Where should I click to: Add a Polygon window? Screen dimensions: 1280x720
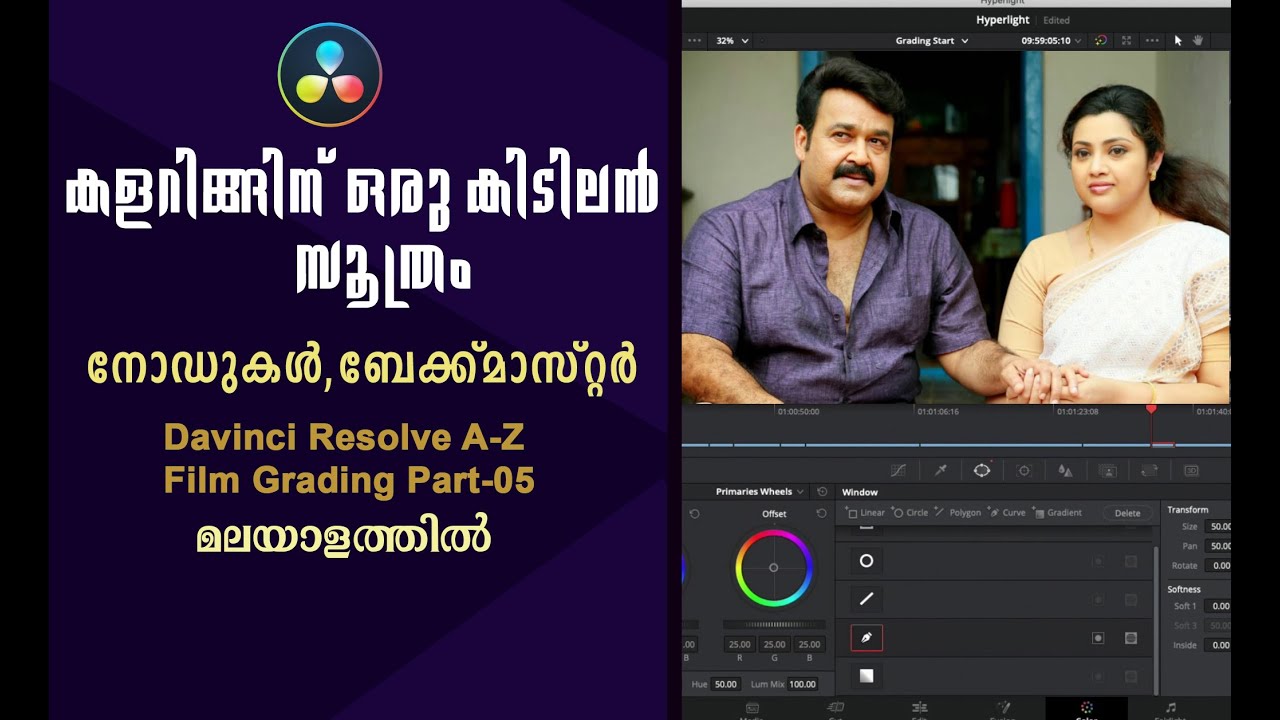pos(957,513)
